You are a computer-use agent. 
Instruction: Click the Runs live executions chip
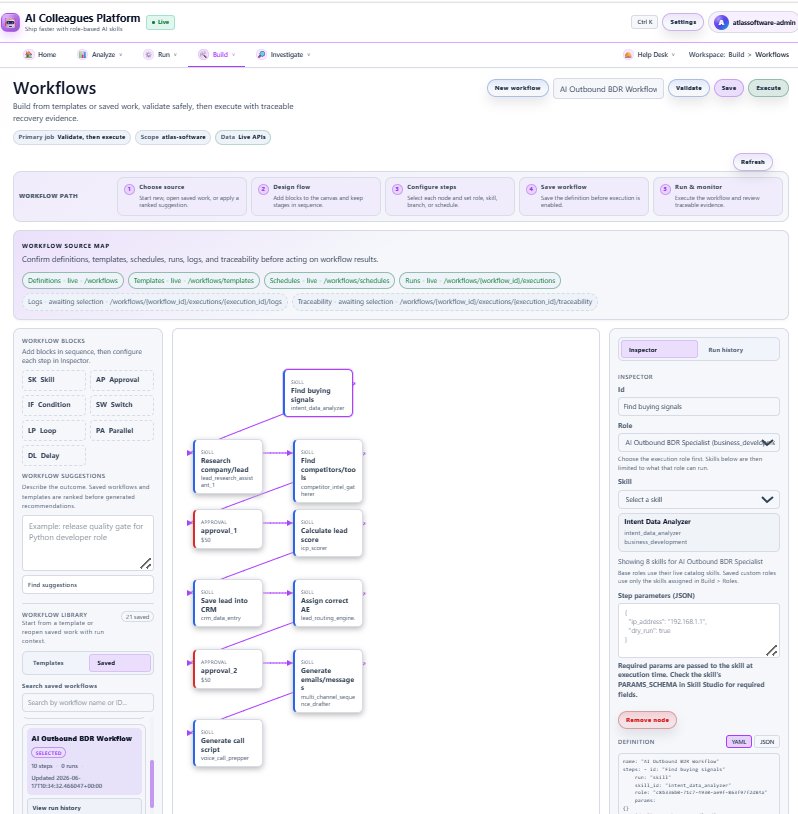(480, 281)
